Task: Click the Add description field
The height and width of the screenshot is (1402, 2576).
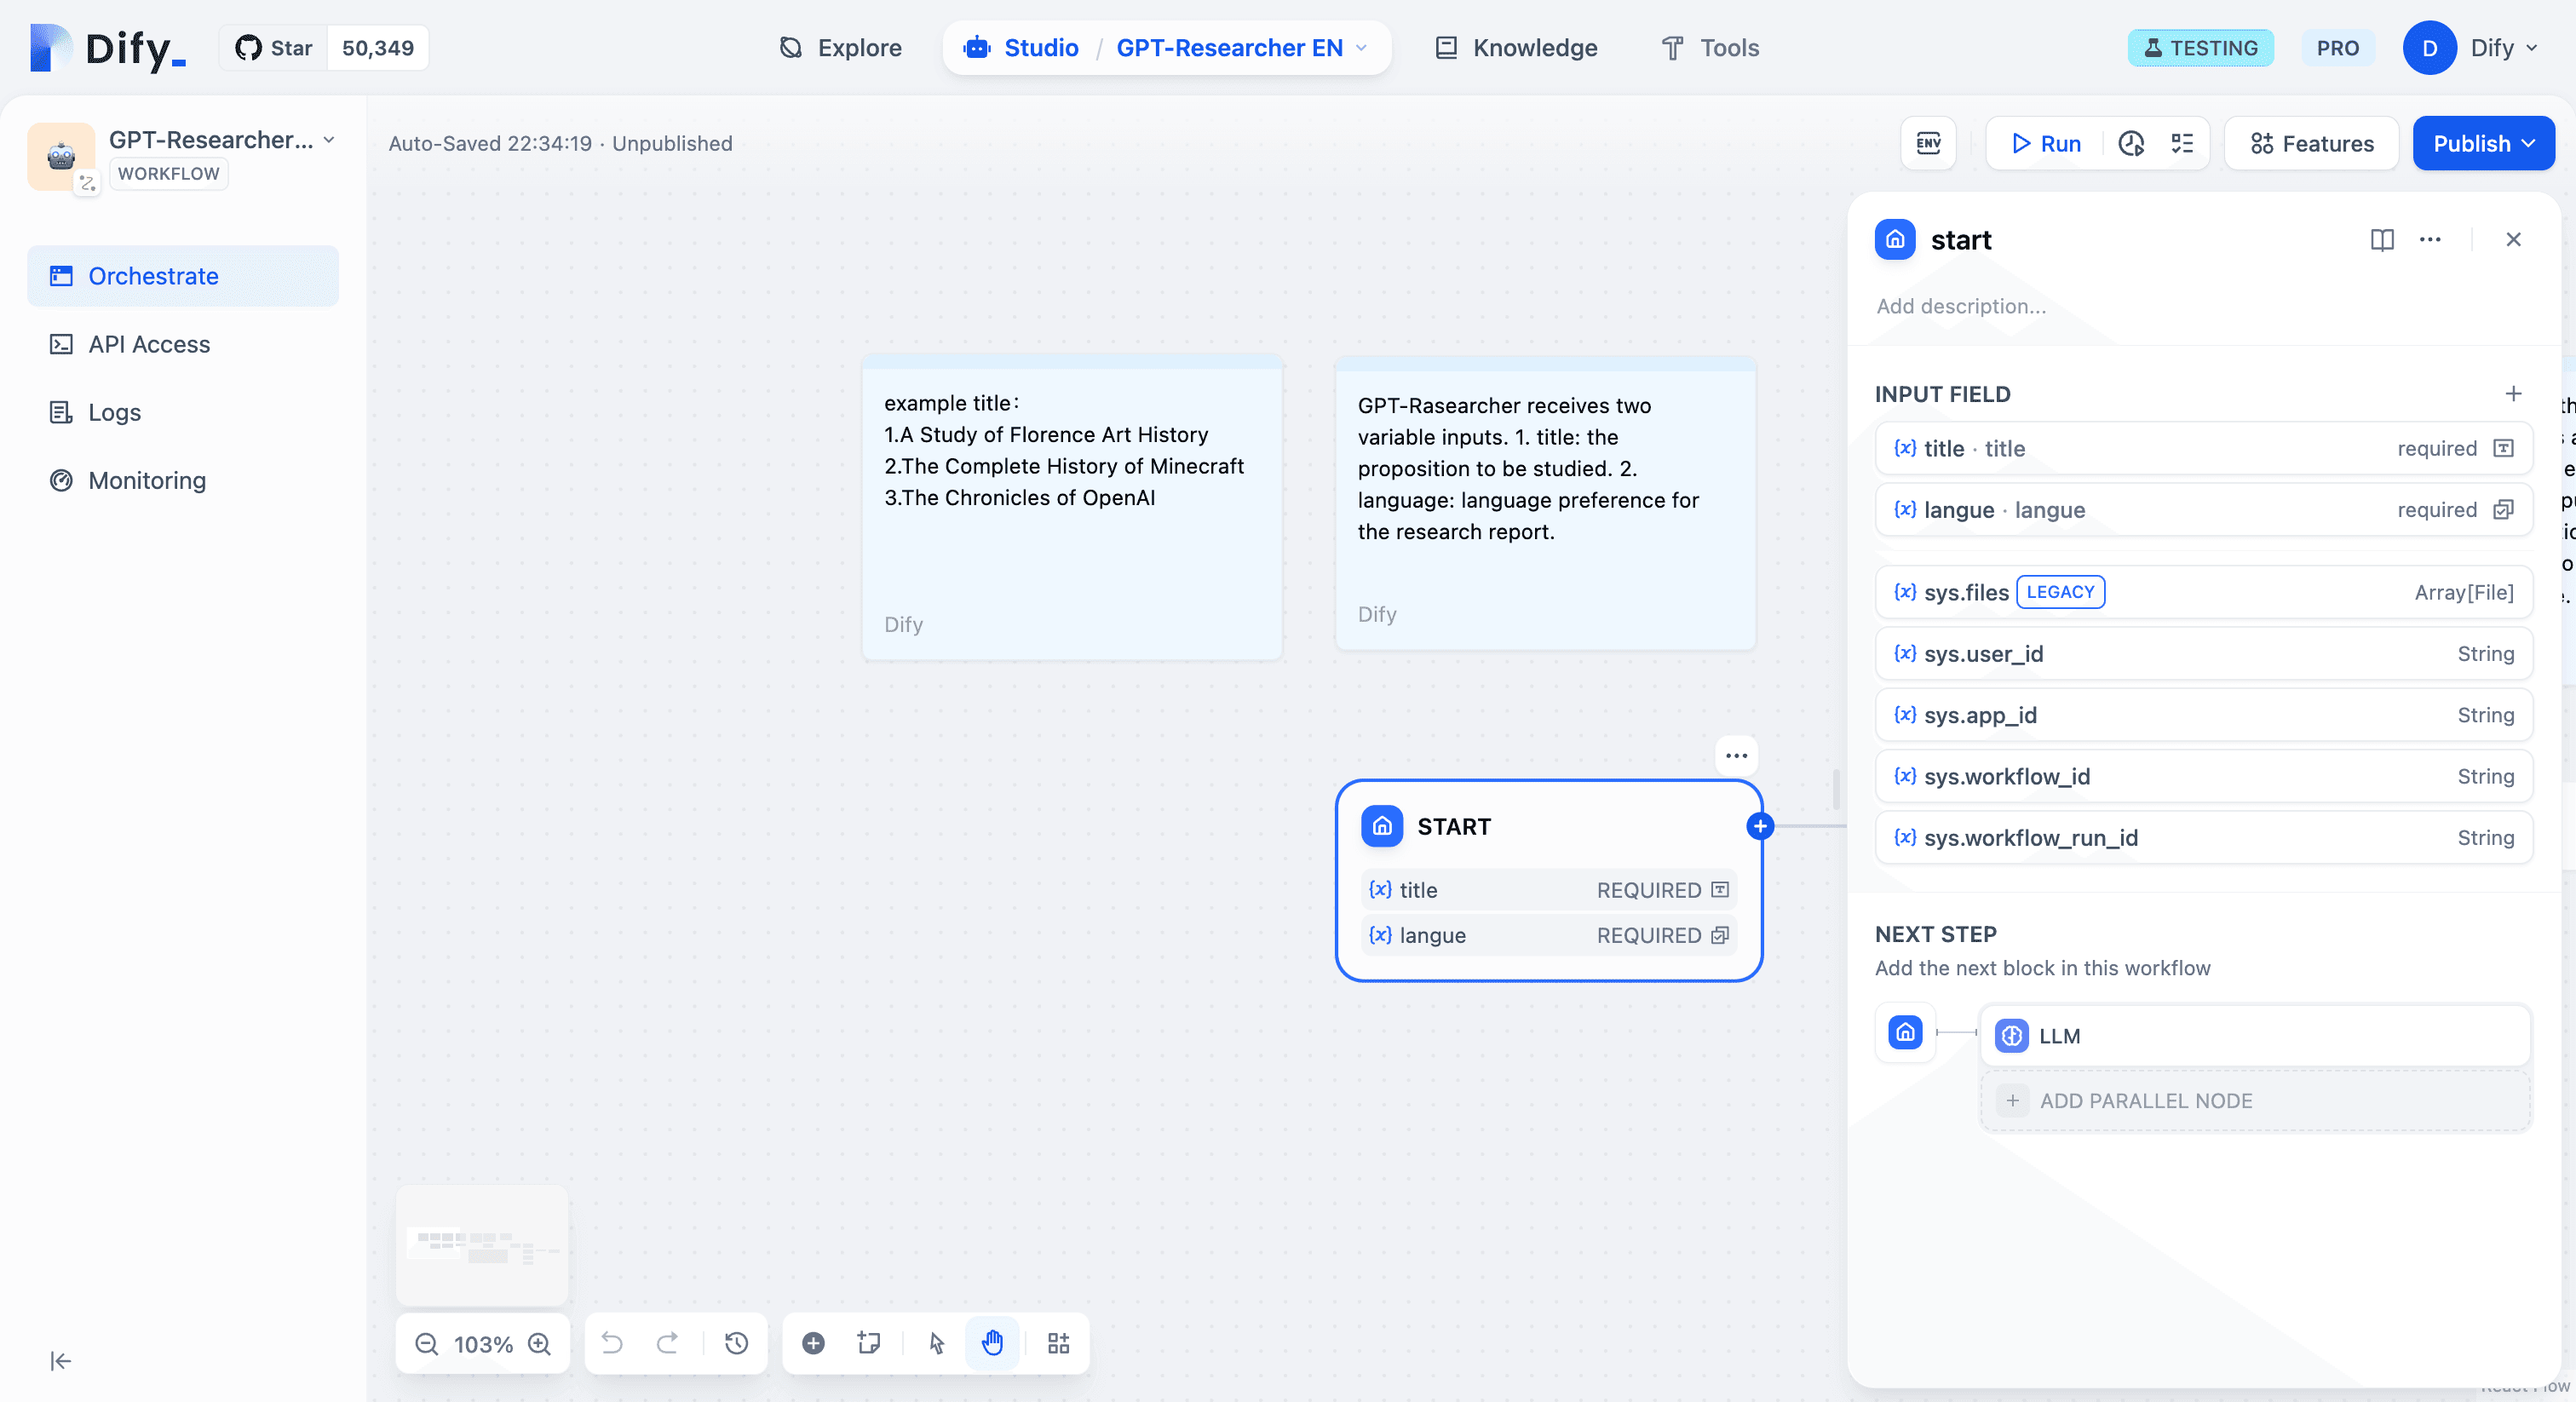Action: [1960, 306]
